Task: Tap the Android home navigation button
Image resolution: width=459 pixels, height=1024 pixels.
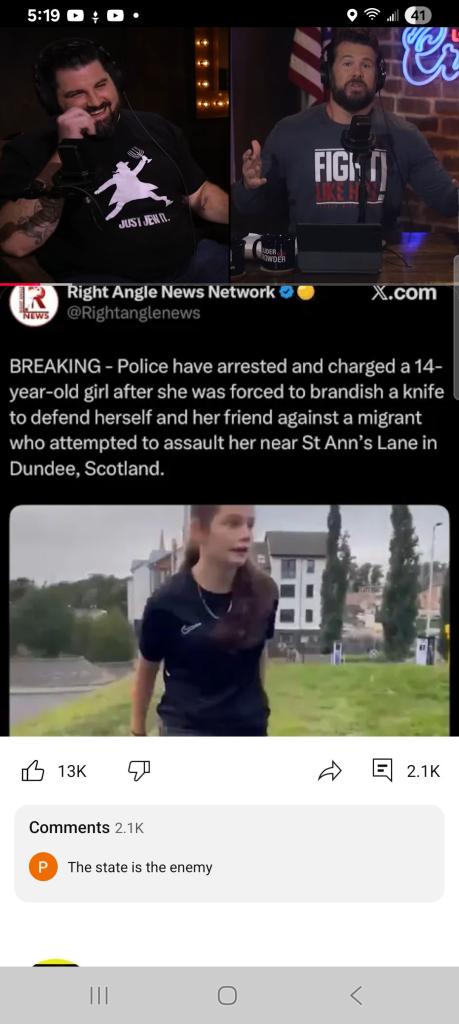Action: (x=227, y=995)
